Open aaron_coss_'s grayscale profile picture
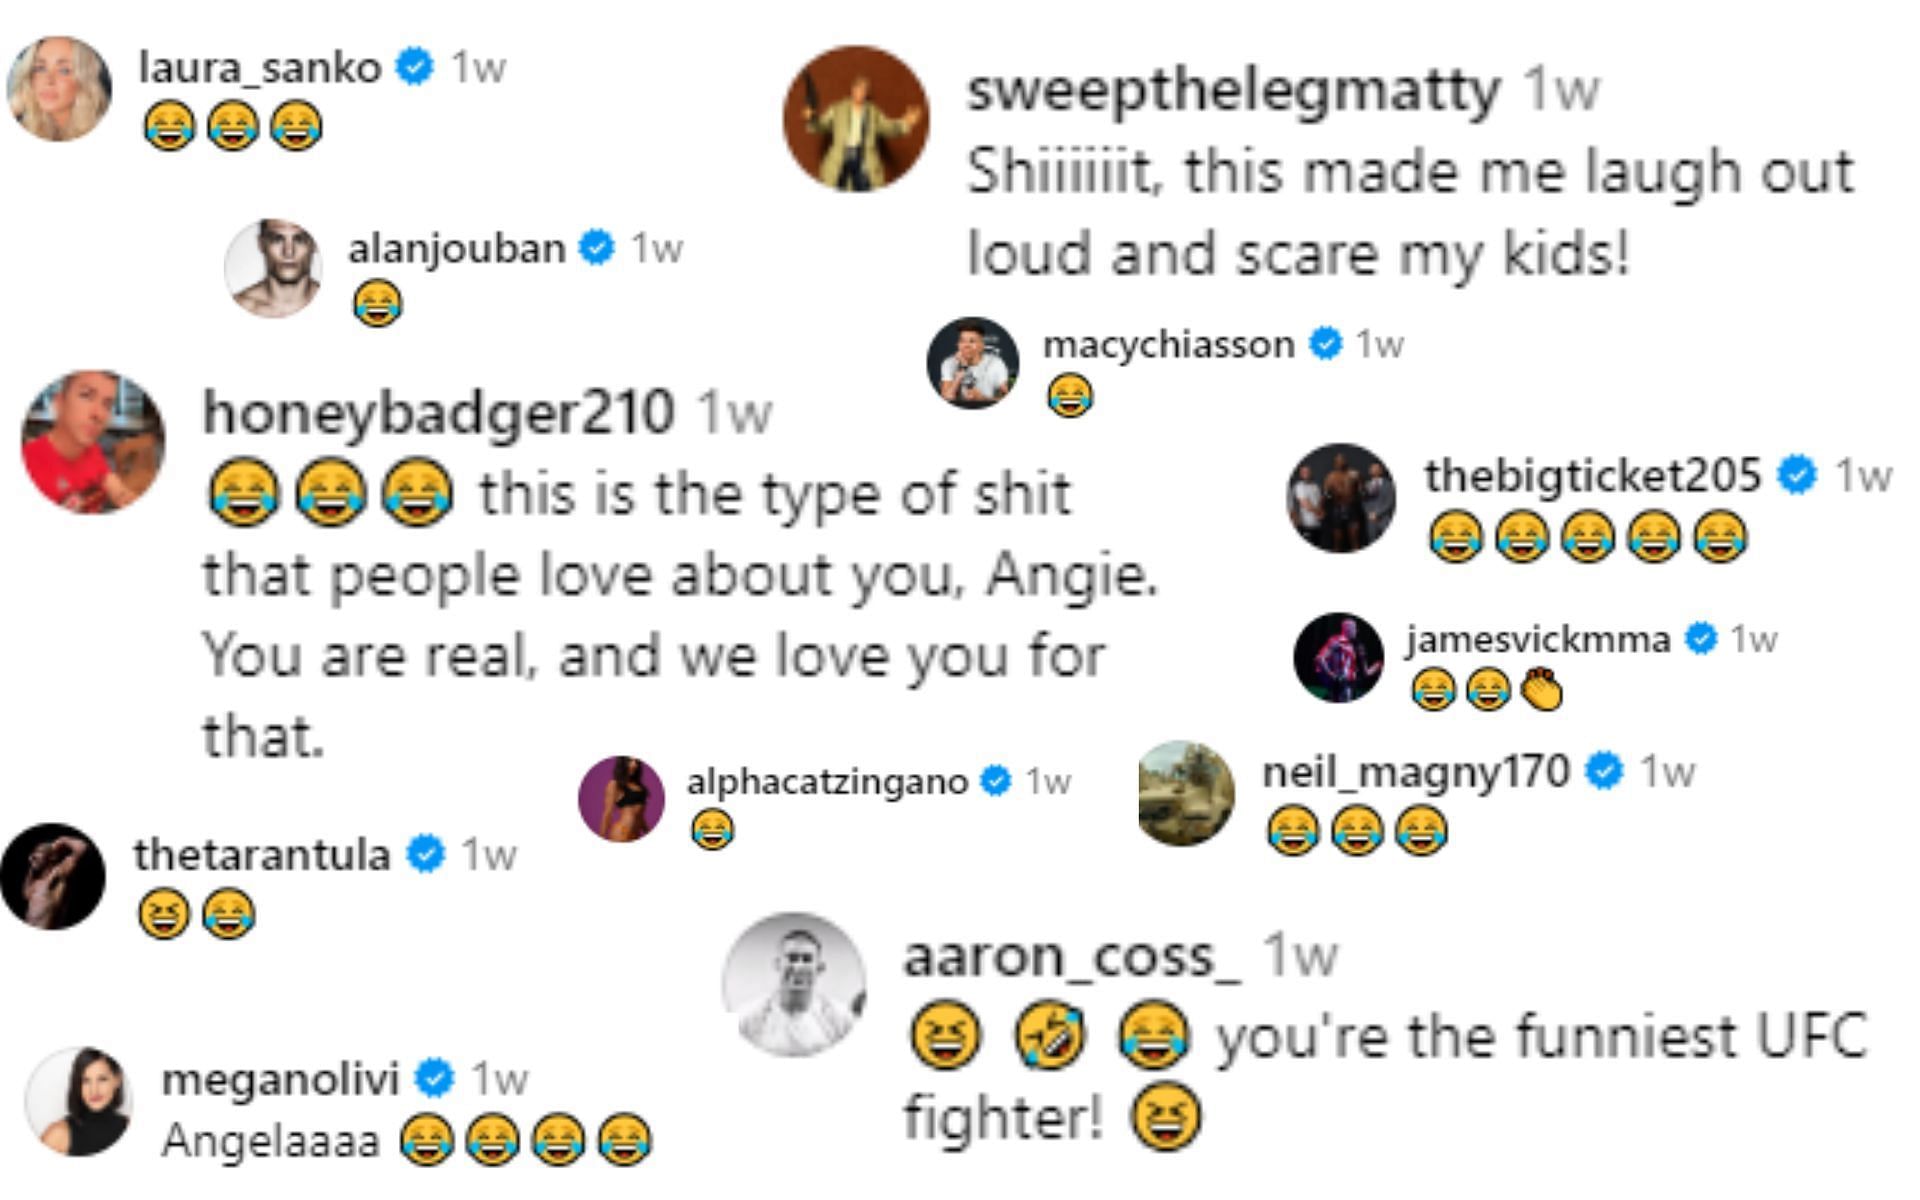The image size is (1920, 1200). (795, 985)
